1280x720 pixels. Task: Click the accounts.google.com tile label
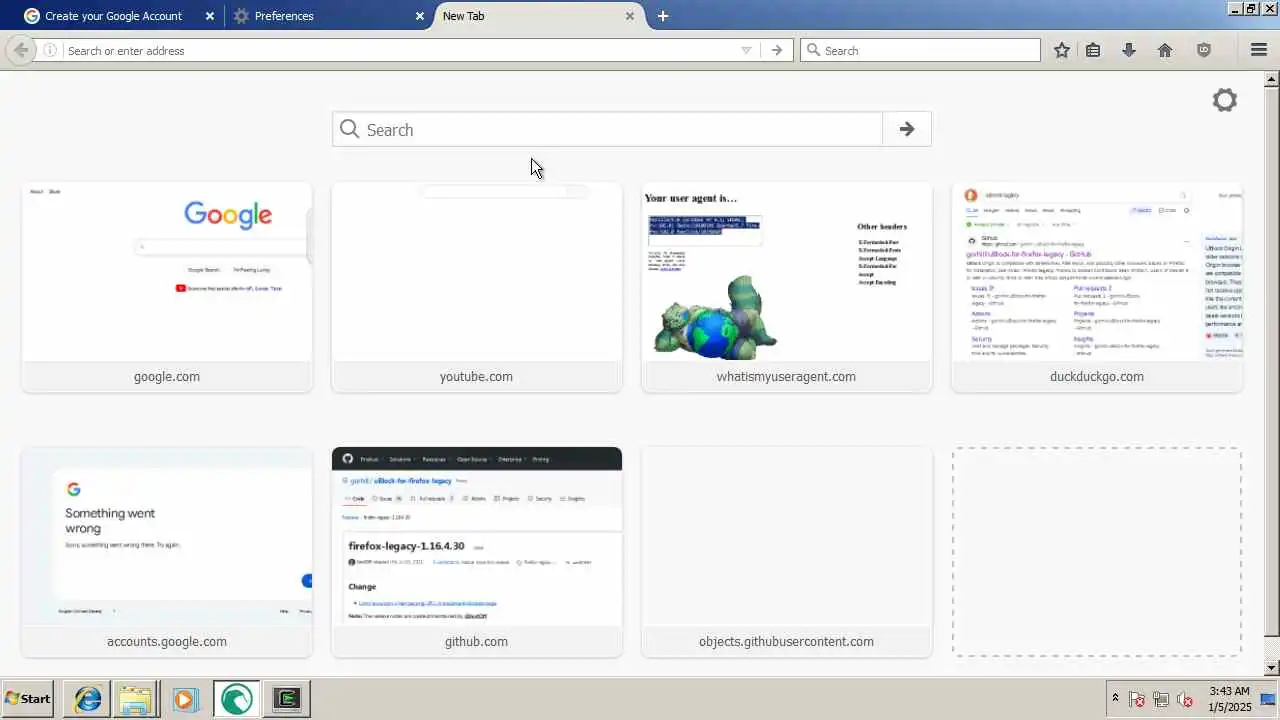click(167, 642)
